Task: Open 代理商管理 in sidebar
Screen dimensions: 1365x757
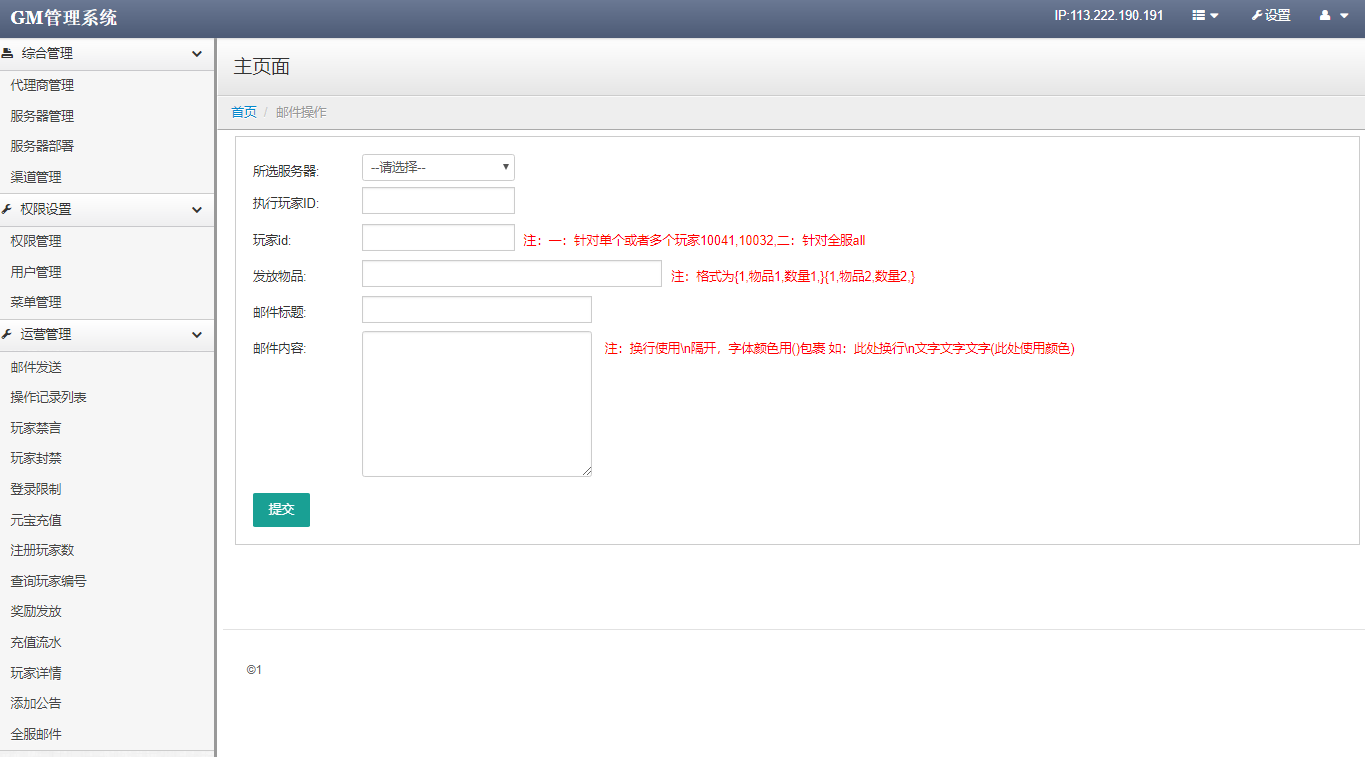Action: [42, 86]
